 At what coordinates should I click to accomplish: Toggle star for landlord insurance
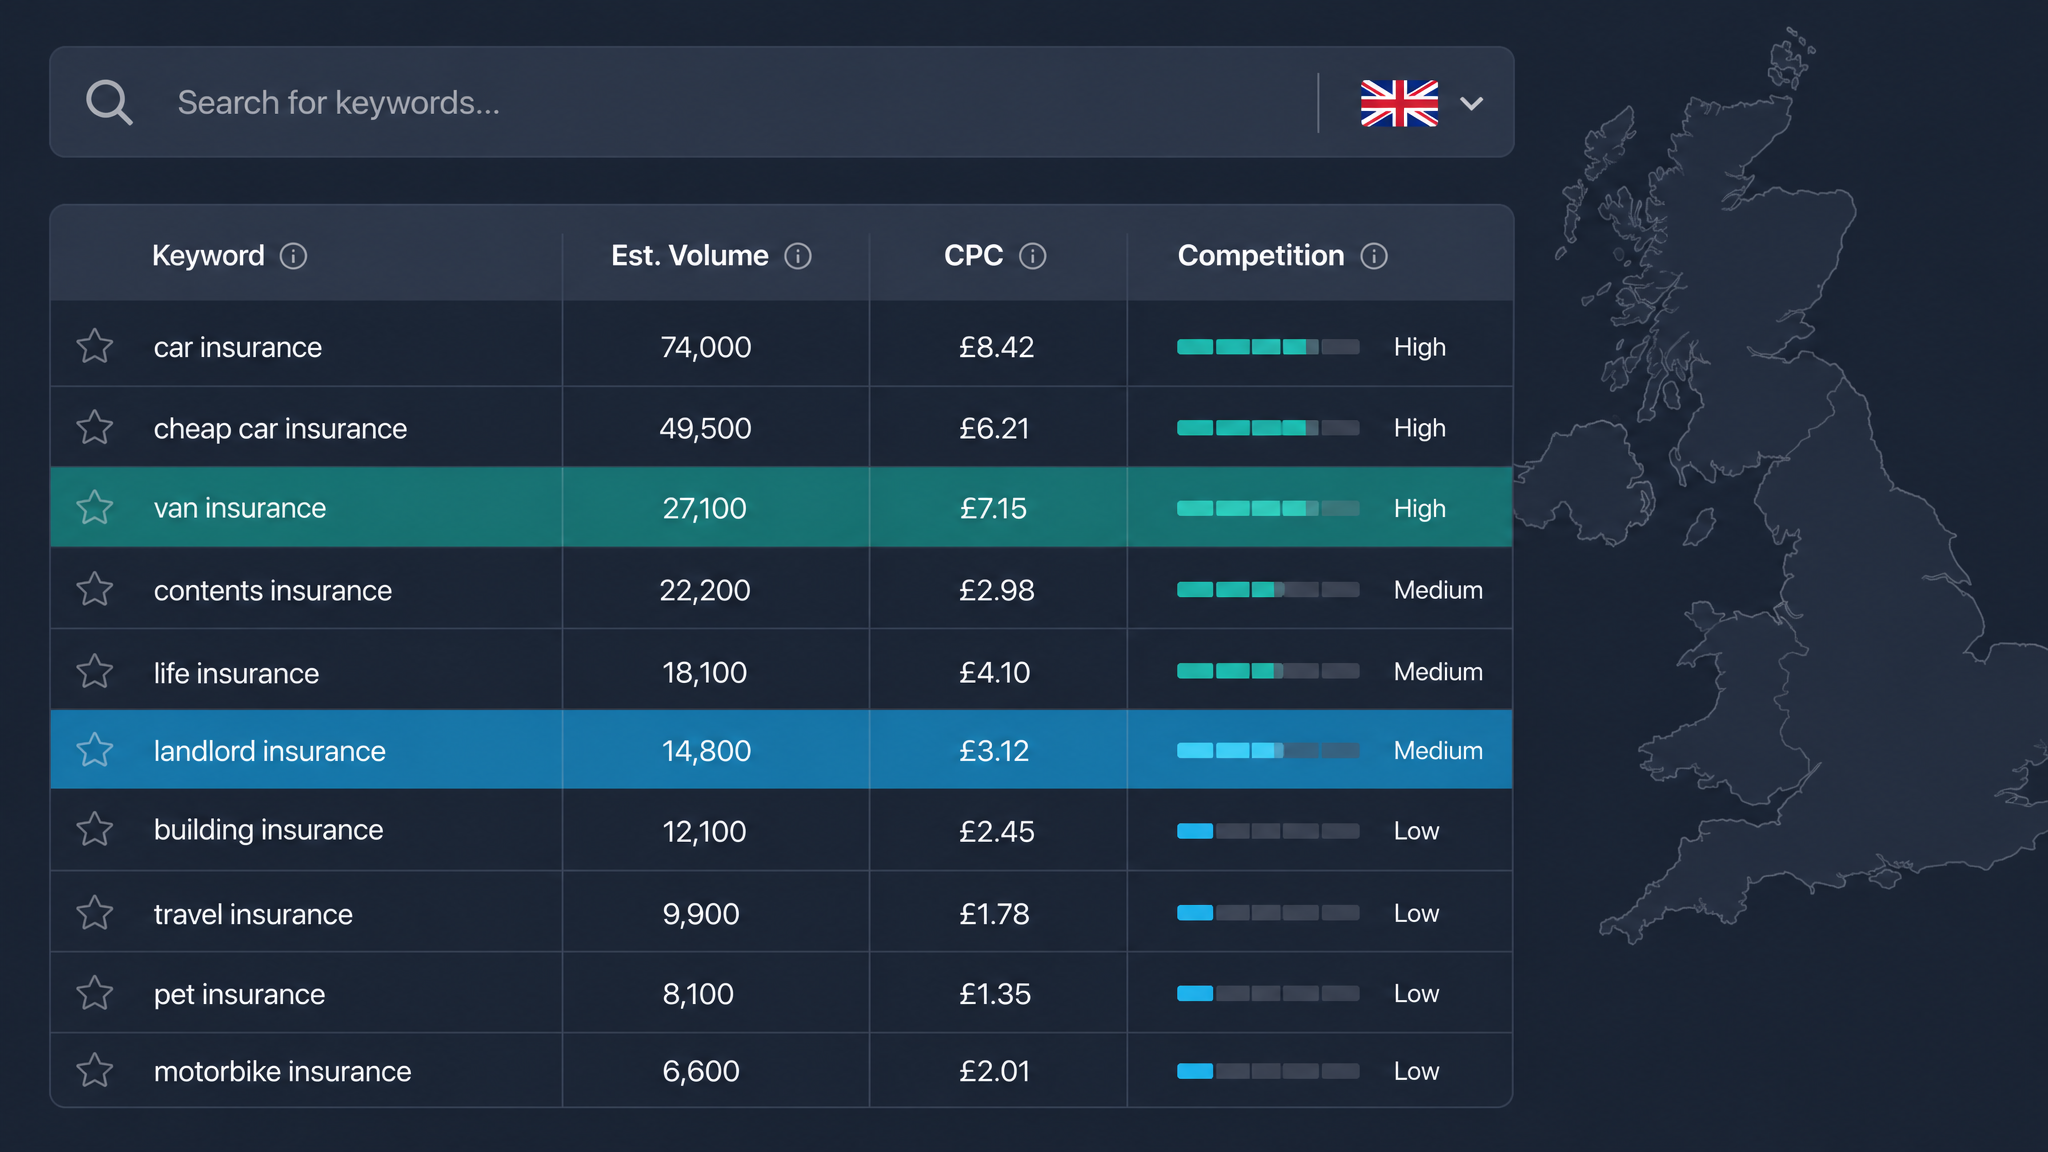(x=95, y=749)
